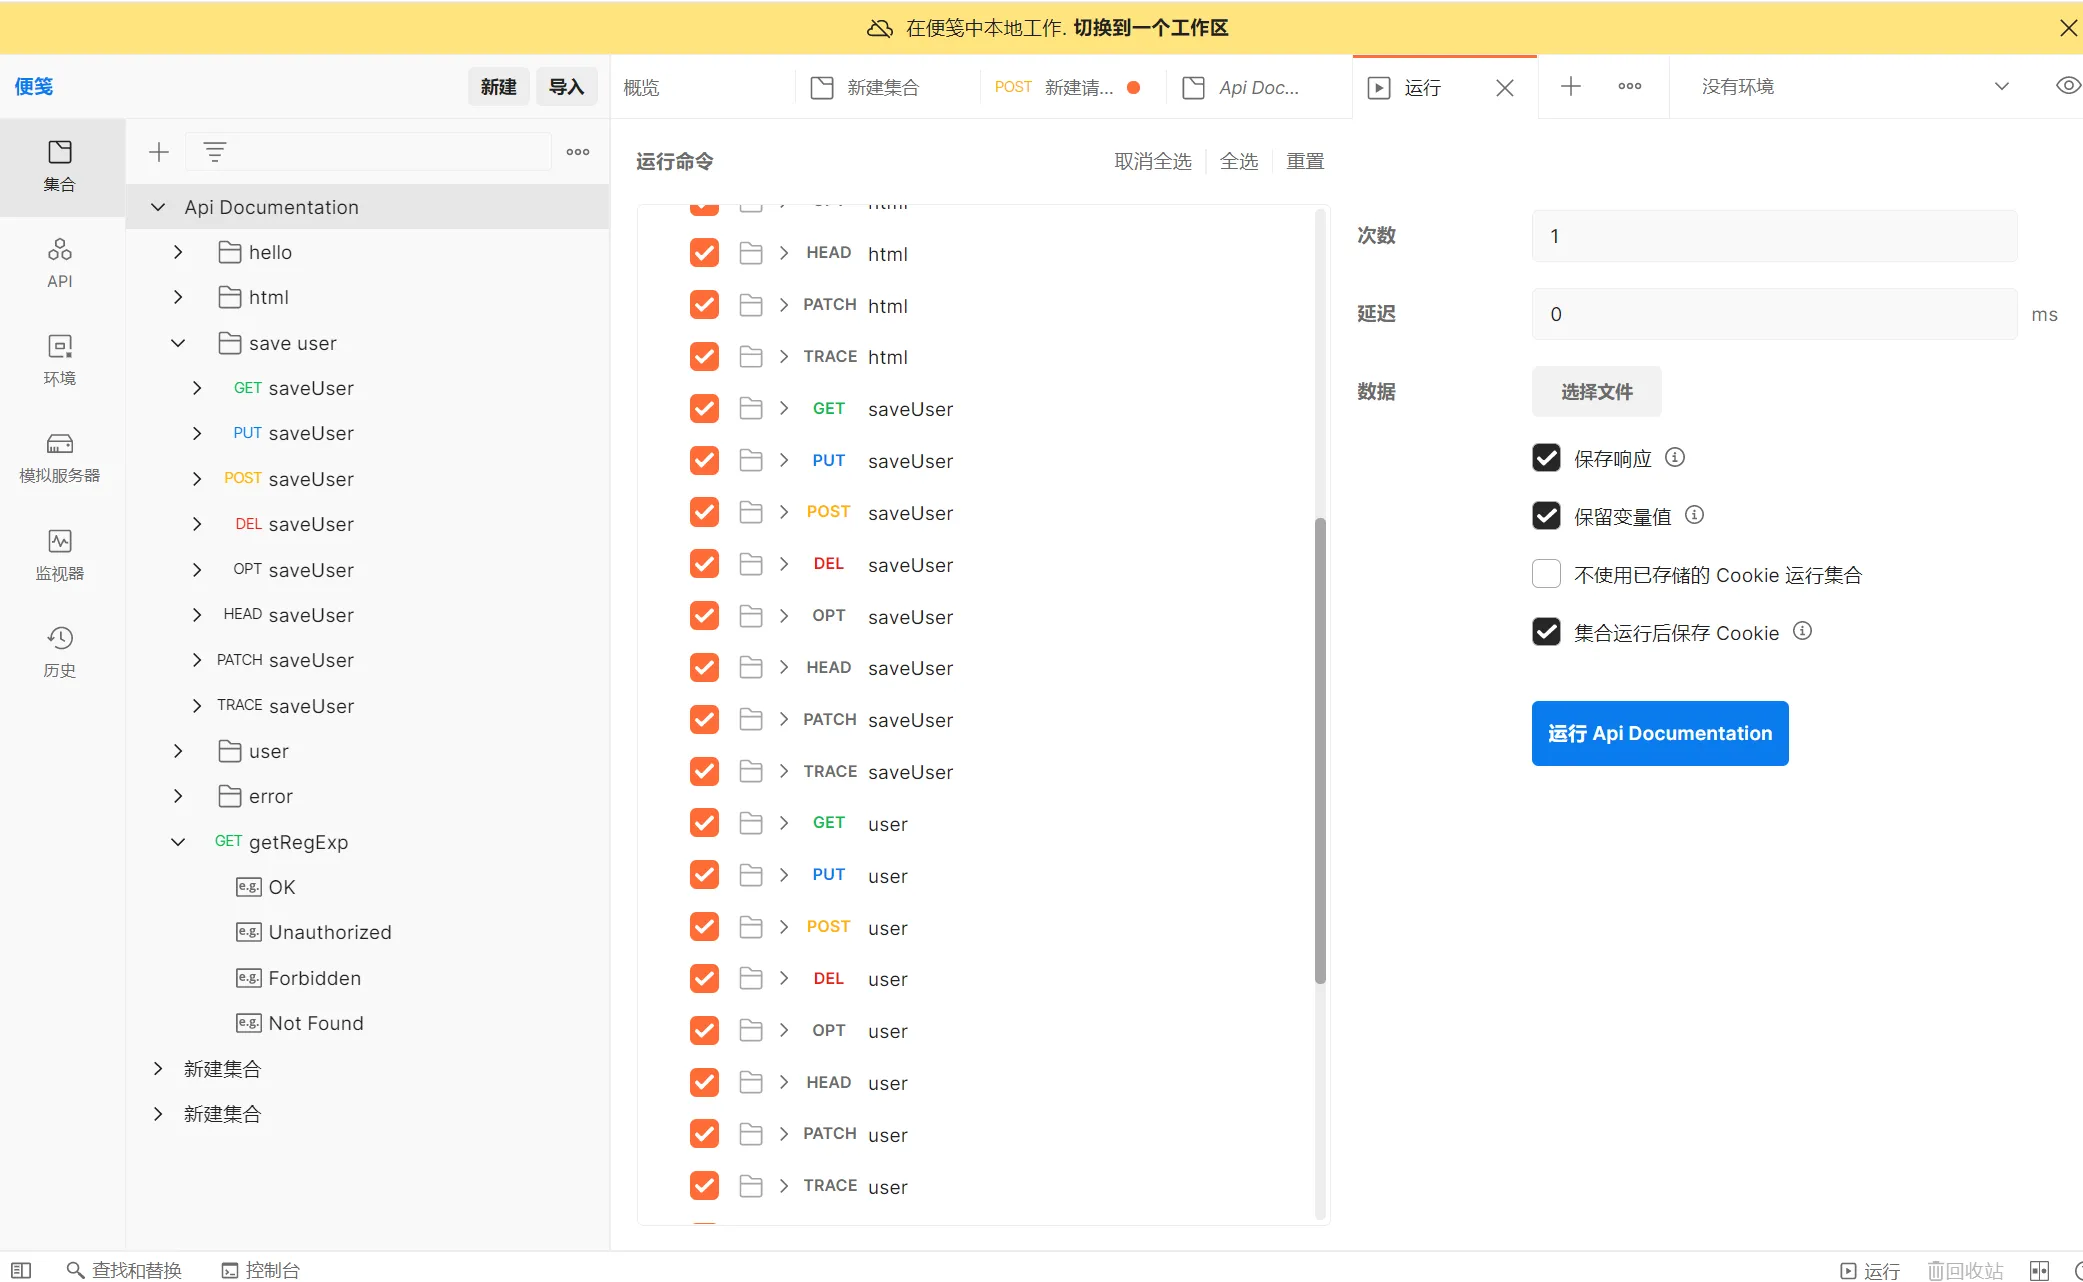Open the 历史 (History) sidebar icon

pyautogui.click(x=60, y=651)
